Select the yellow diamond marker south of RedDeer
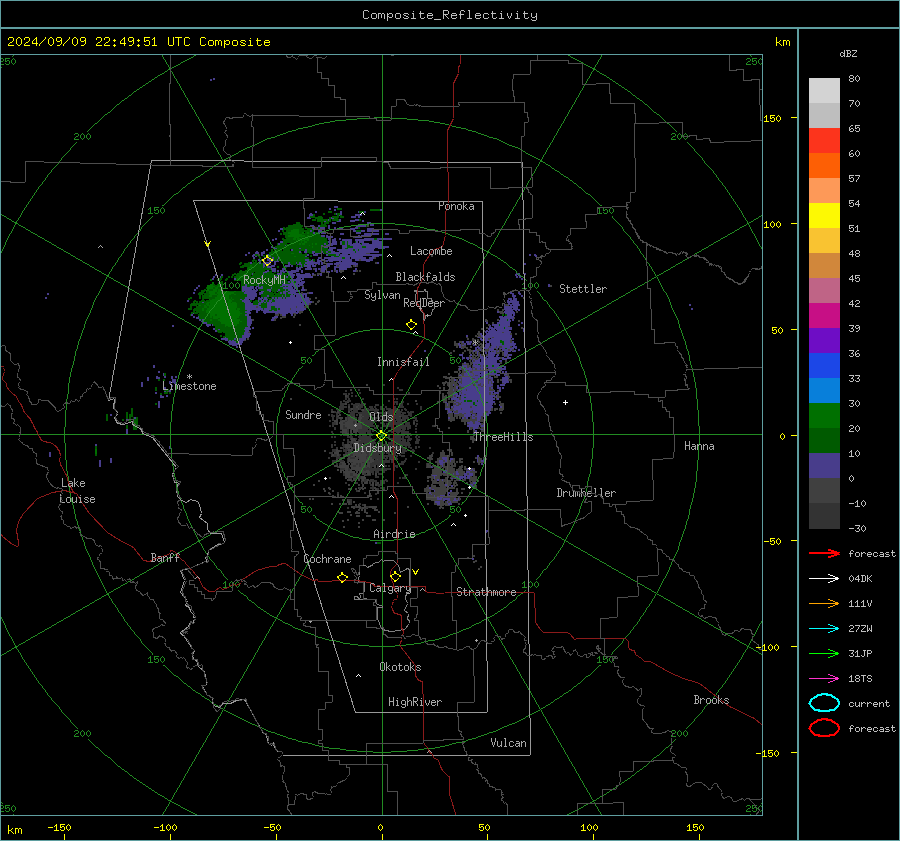This screenshot has width=900, height=841. click(412, 325)
